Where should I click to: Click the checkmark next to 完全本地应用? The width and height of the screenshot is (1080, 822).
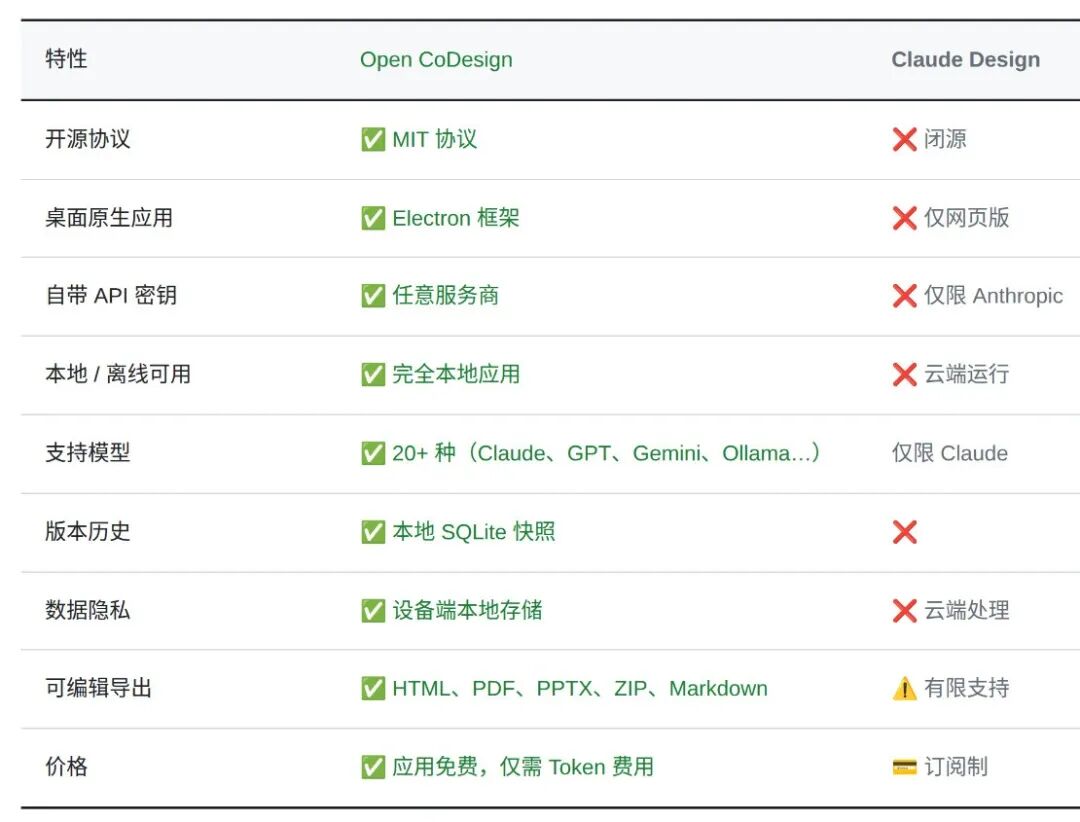pos(373,375)
